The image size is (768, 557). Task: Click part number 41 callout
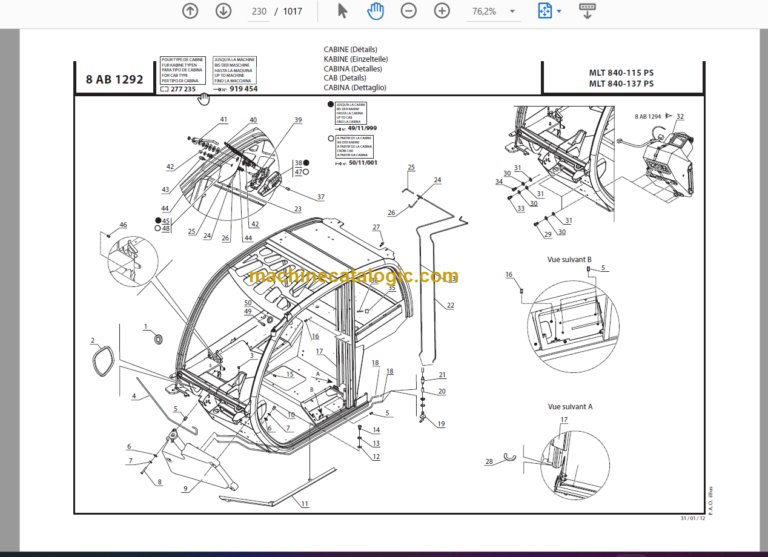[223, 120]
